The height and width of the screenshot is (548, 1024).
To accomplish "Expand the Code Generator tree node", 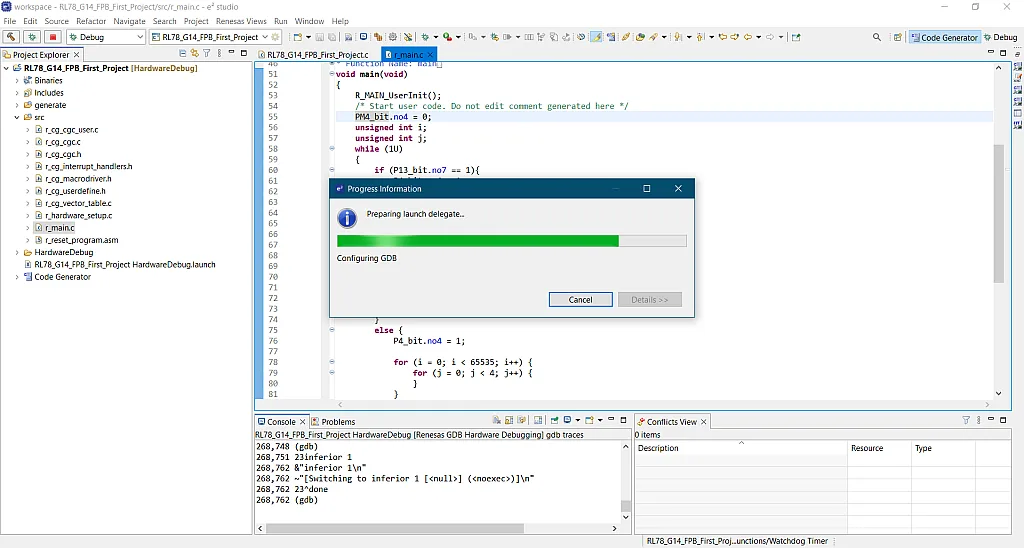I will click(x=17, y=277).
